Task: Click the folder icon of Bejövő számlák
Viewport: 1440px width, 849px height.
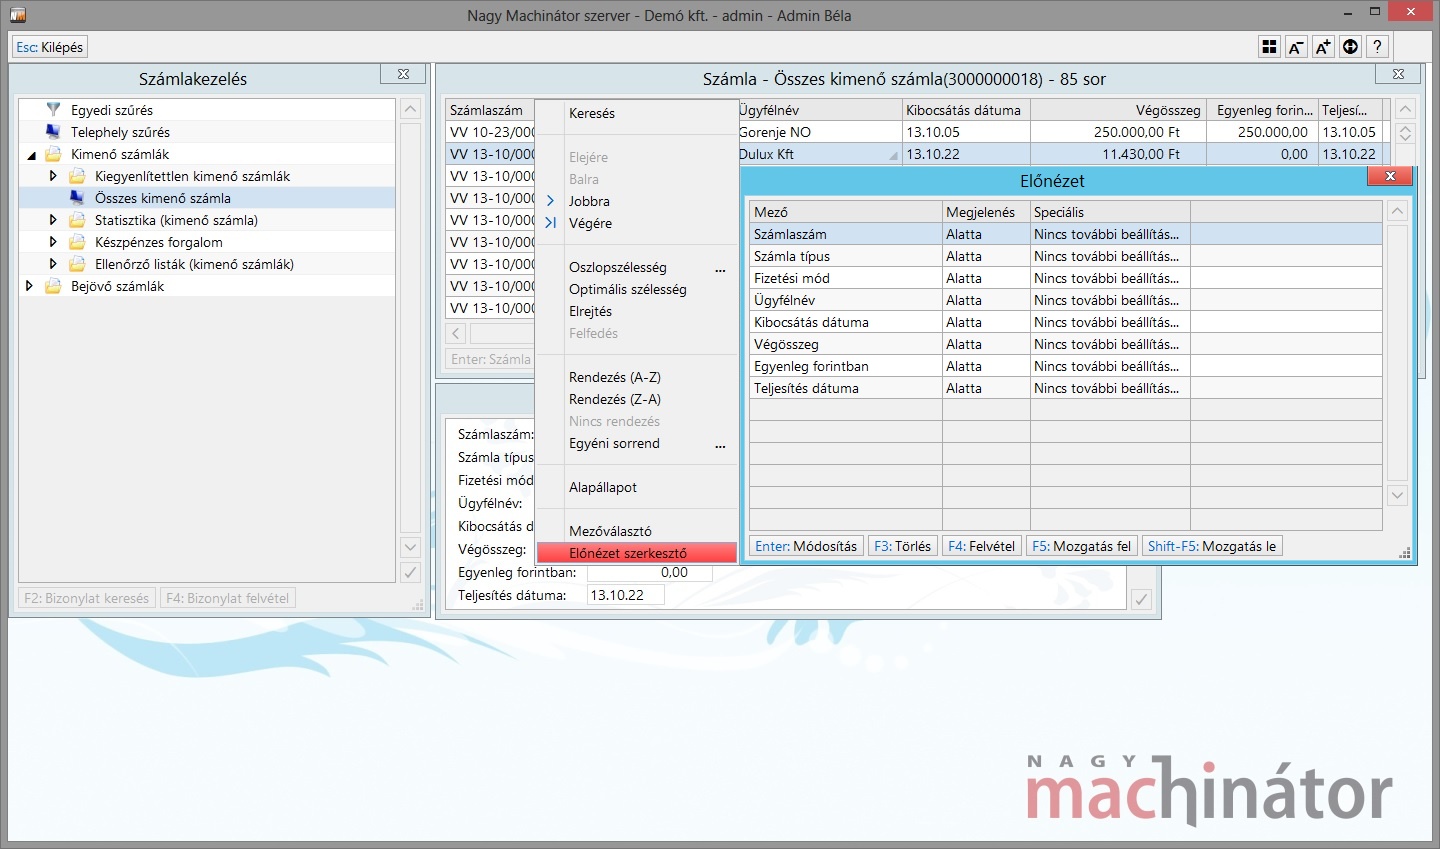Action: [53, 286]
